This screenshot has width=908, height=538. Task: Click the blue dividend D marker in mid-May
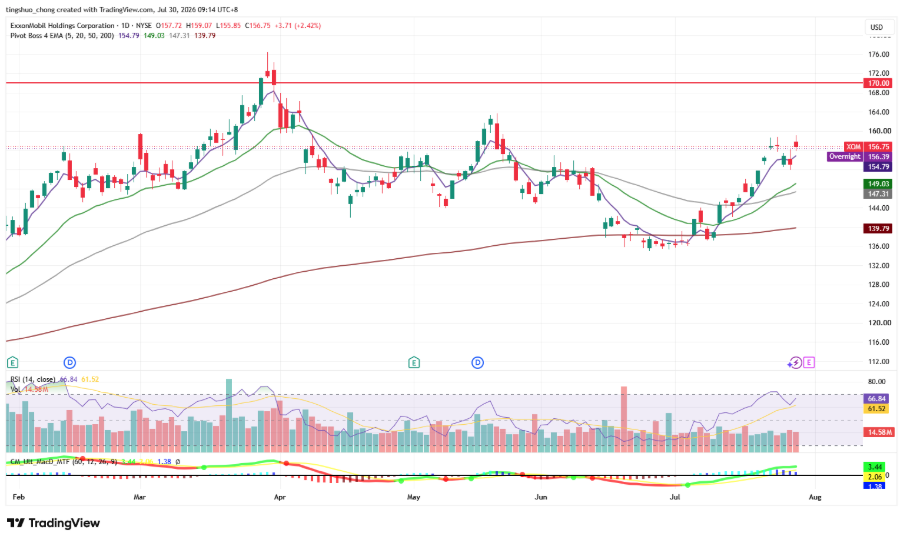pos(477,363)
